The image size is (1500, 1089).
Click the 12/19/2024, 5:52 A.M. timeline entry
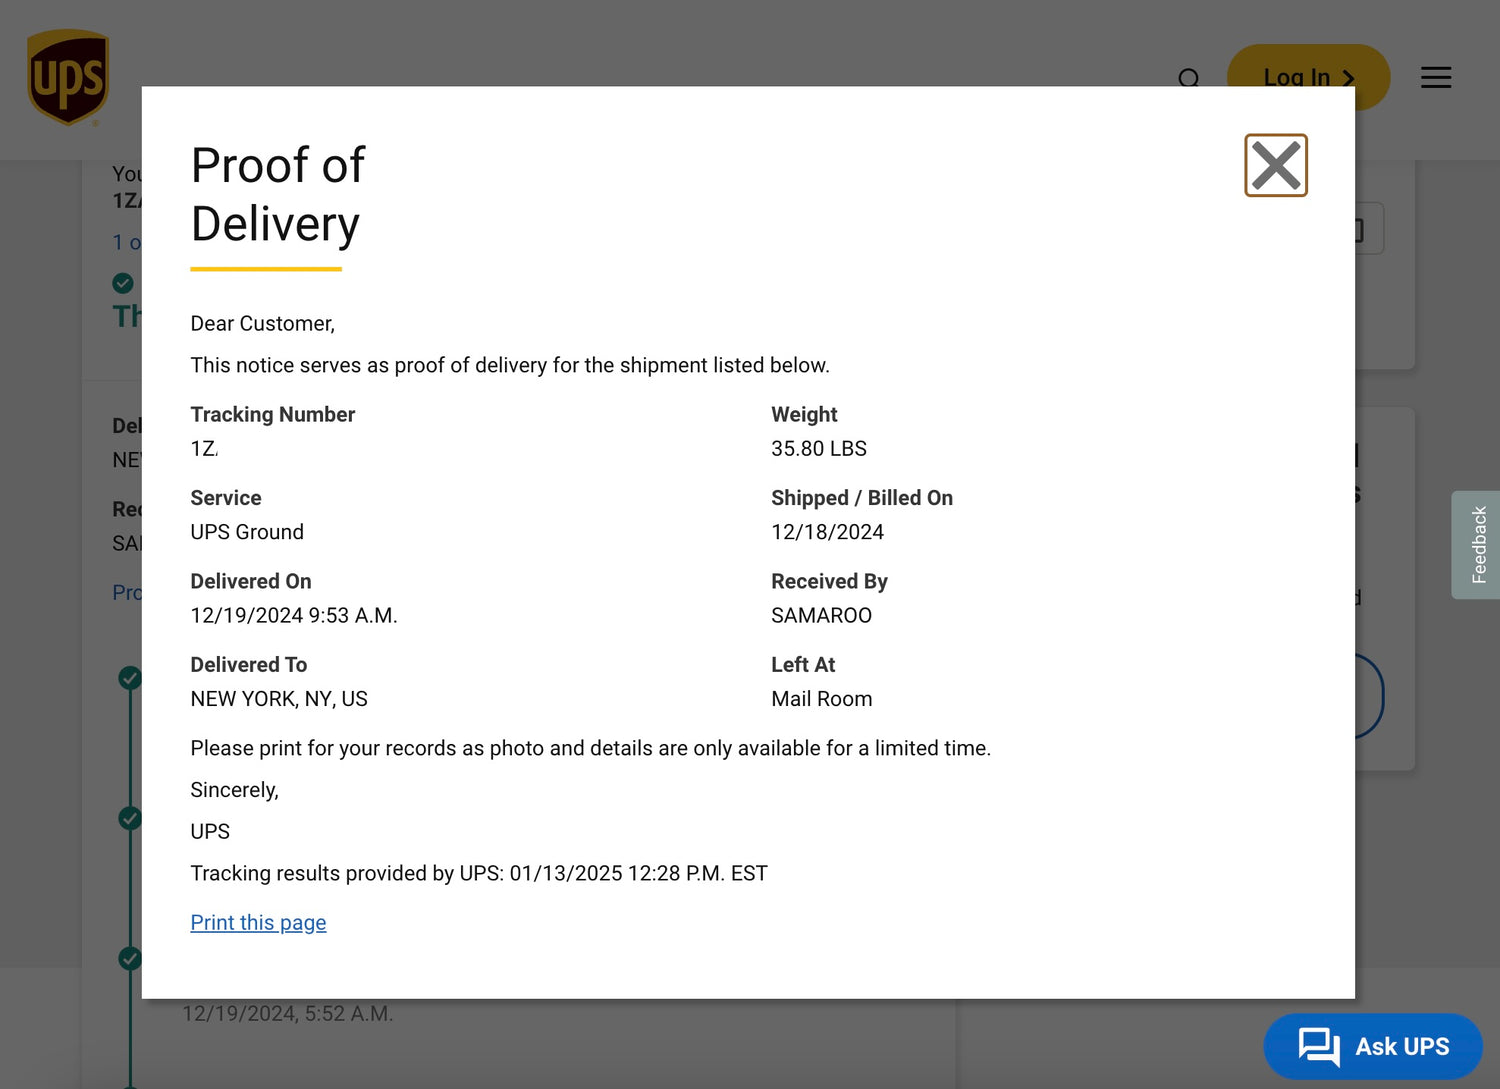coord(288,1014)
